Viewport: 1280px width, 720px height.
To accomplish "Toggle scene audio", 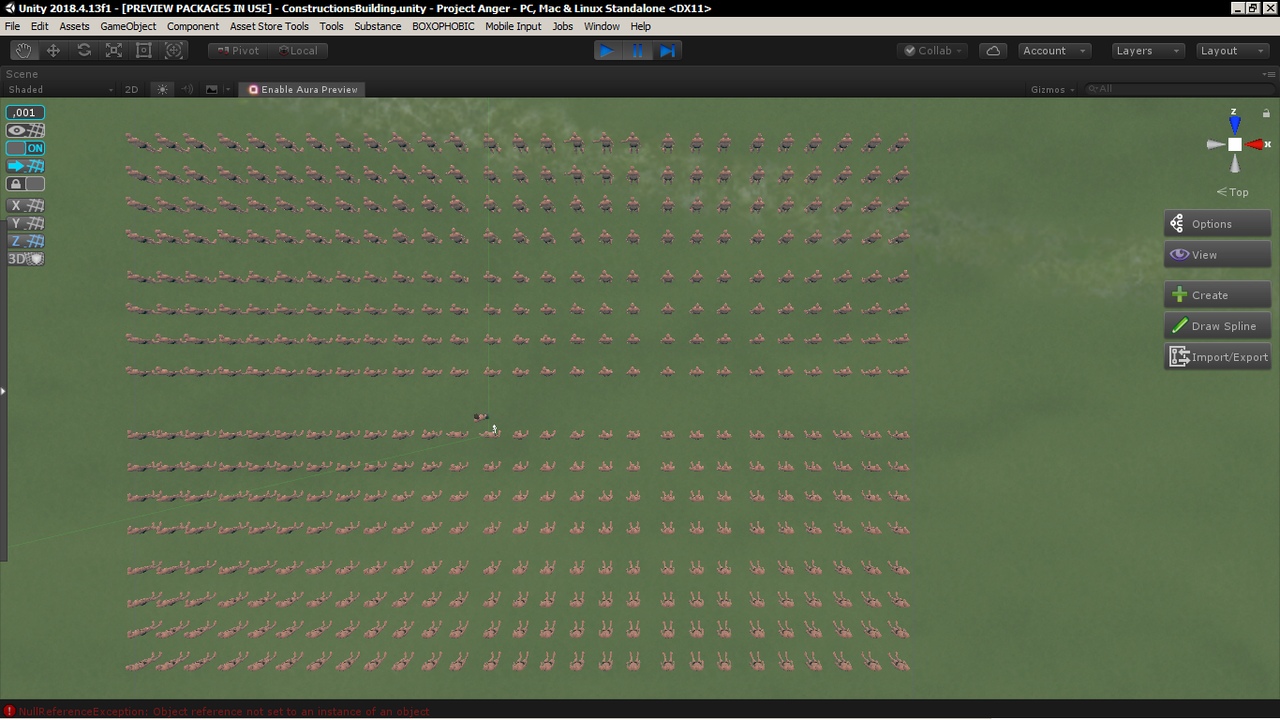I will [x=187, y=89].
